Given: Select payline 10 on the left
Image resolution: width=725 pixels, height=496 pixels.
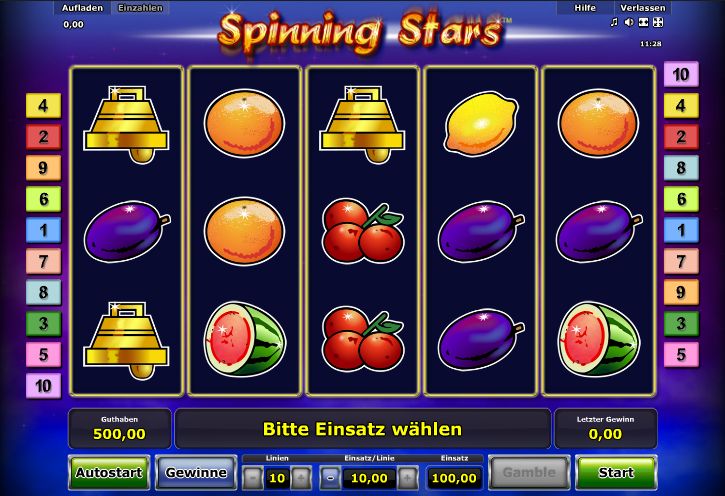Looking at the screenshot, I should coord(43,386).
